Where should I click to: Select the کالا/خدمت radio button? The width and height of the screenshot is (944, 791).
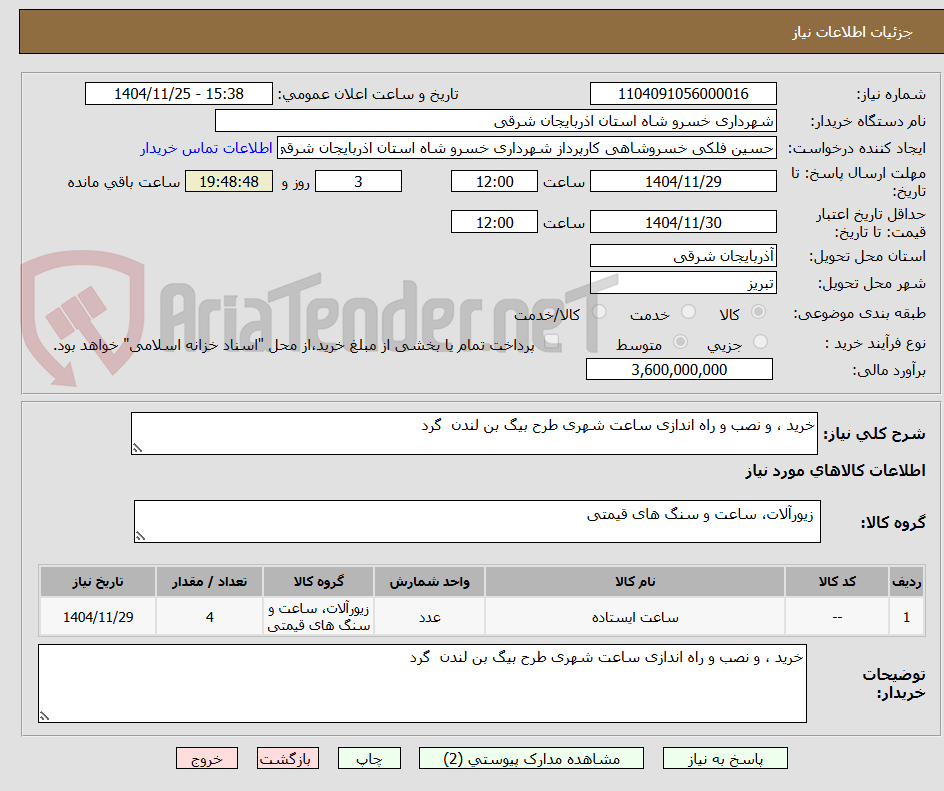[599, 312]
